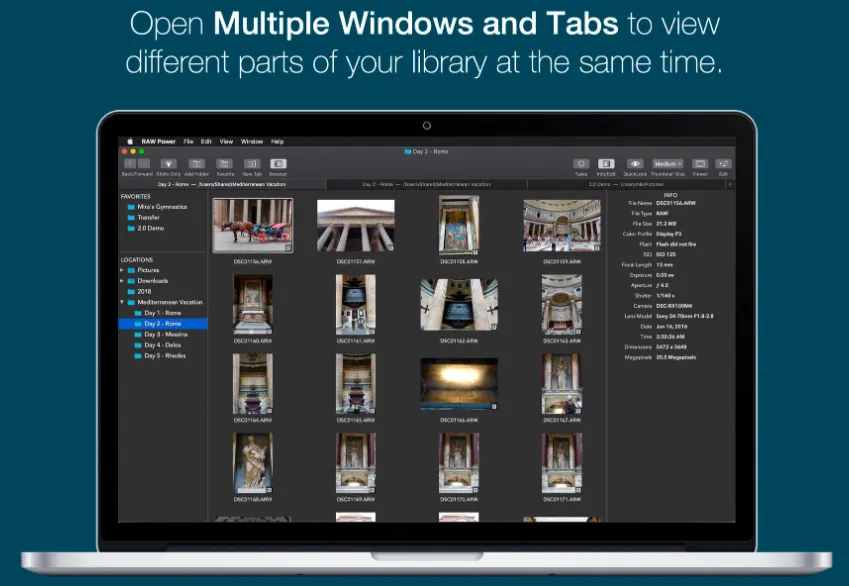Collapse the Mediterranean Vacation folder
Viewport: 849px width, 586px height.
[122, 302]
